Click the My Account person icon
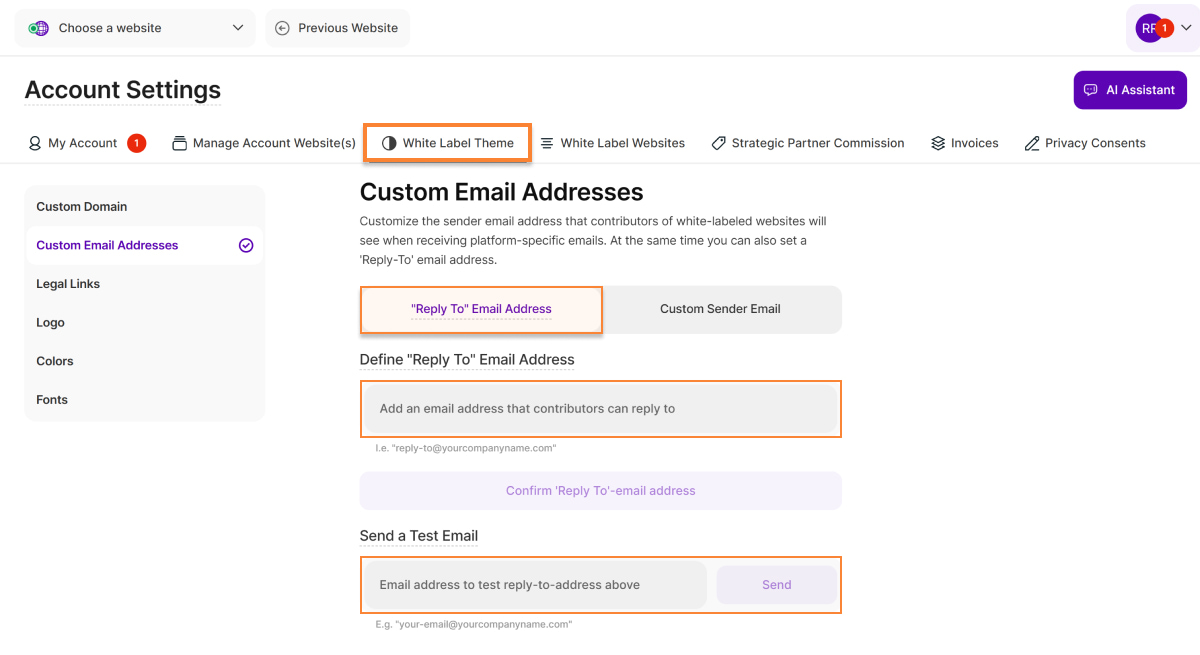This screenshot has height=655, width=1200. 35,143
